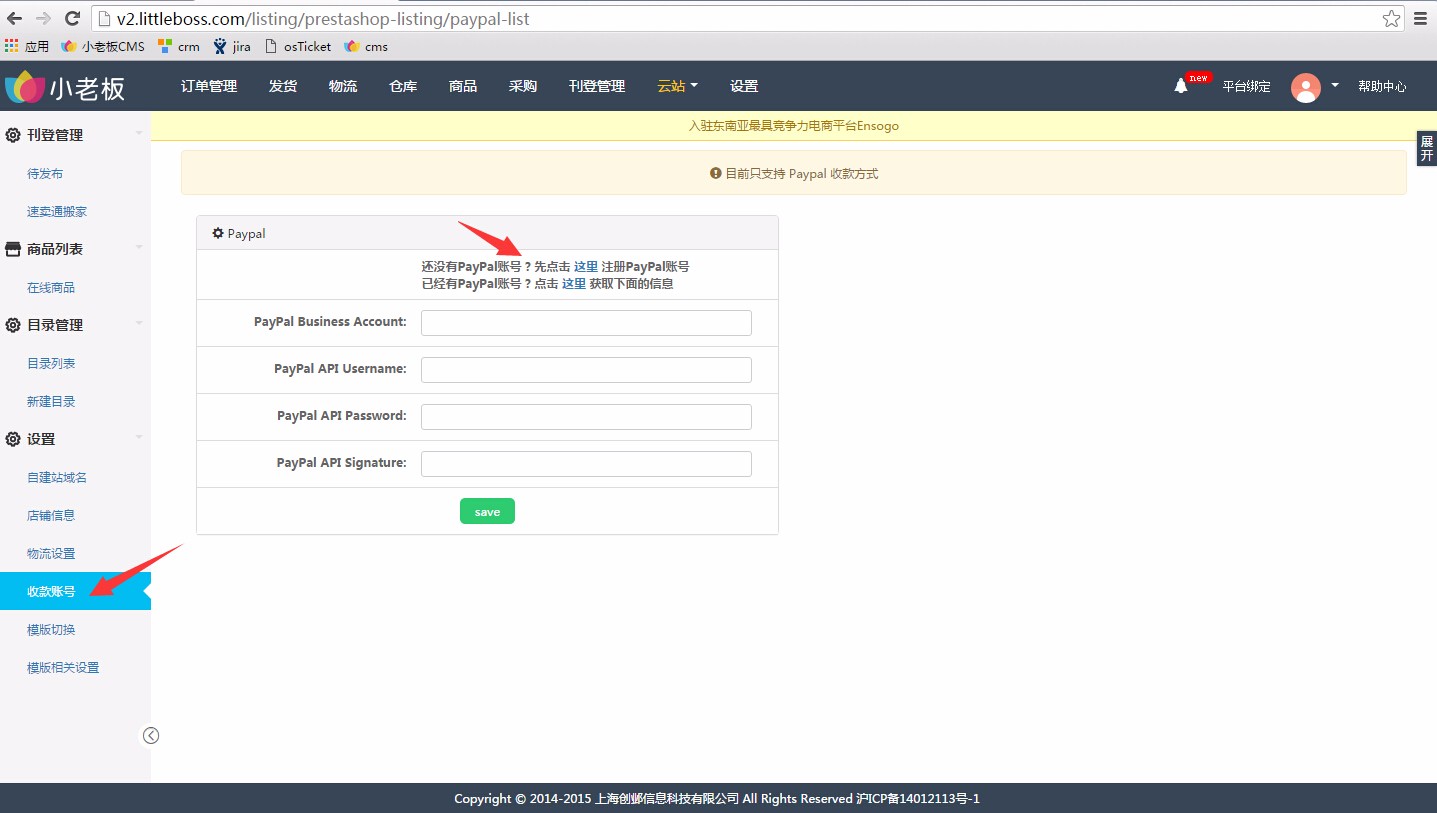
Task: Open the Chrome hamburger menu
Action: [1420, 19]
